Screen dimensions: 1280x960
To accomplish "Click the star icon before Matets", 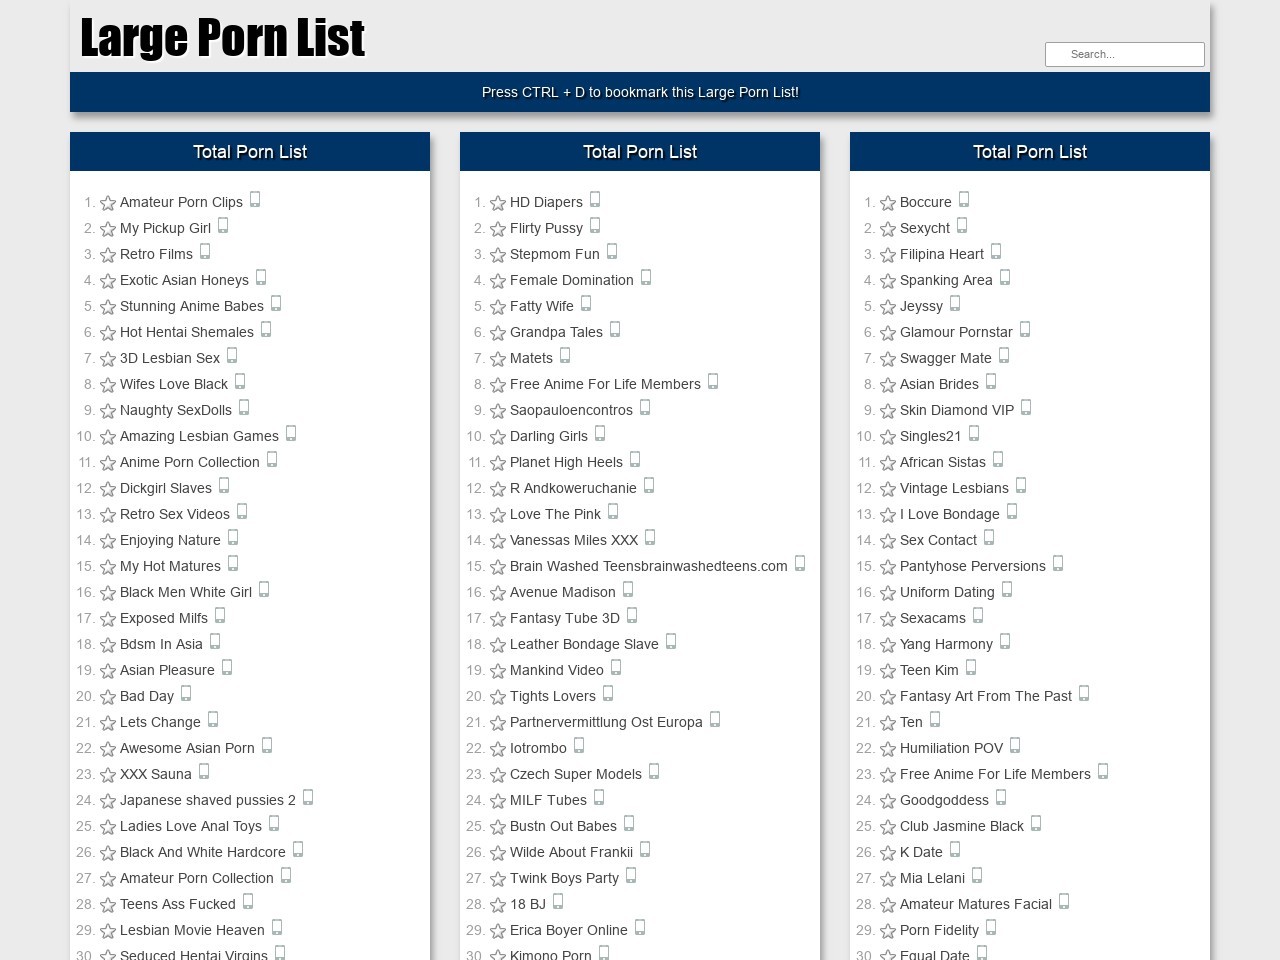I will click(498, 359).
